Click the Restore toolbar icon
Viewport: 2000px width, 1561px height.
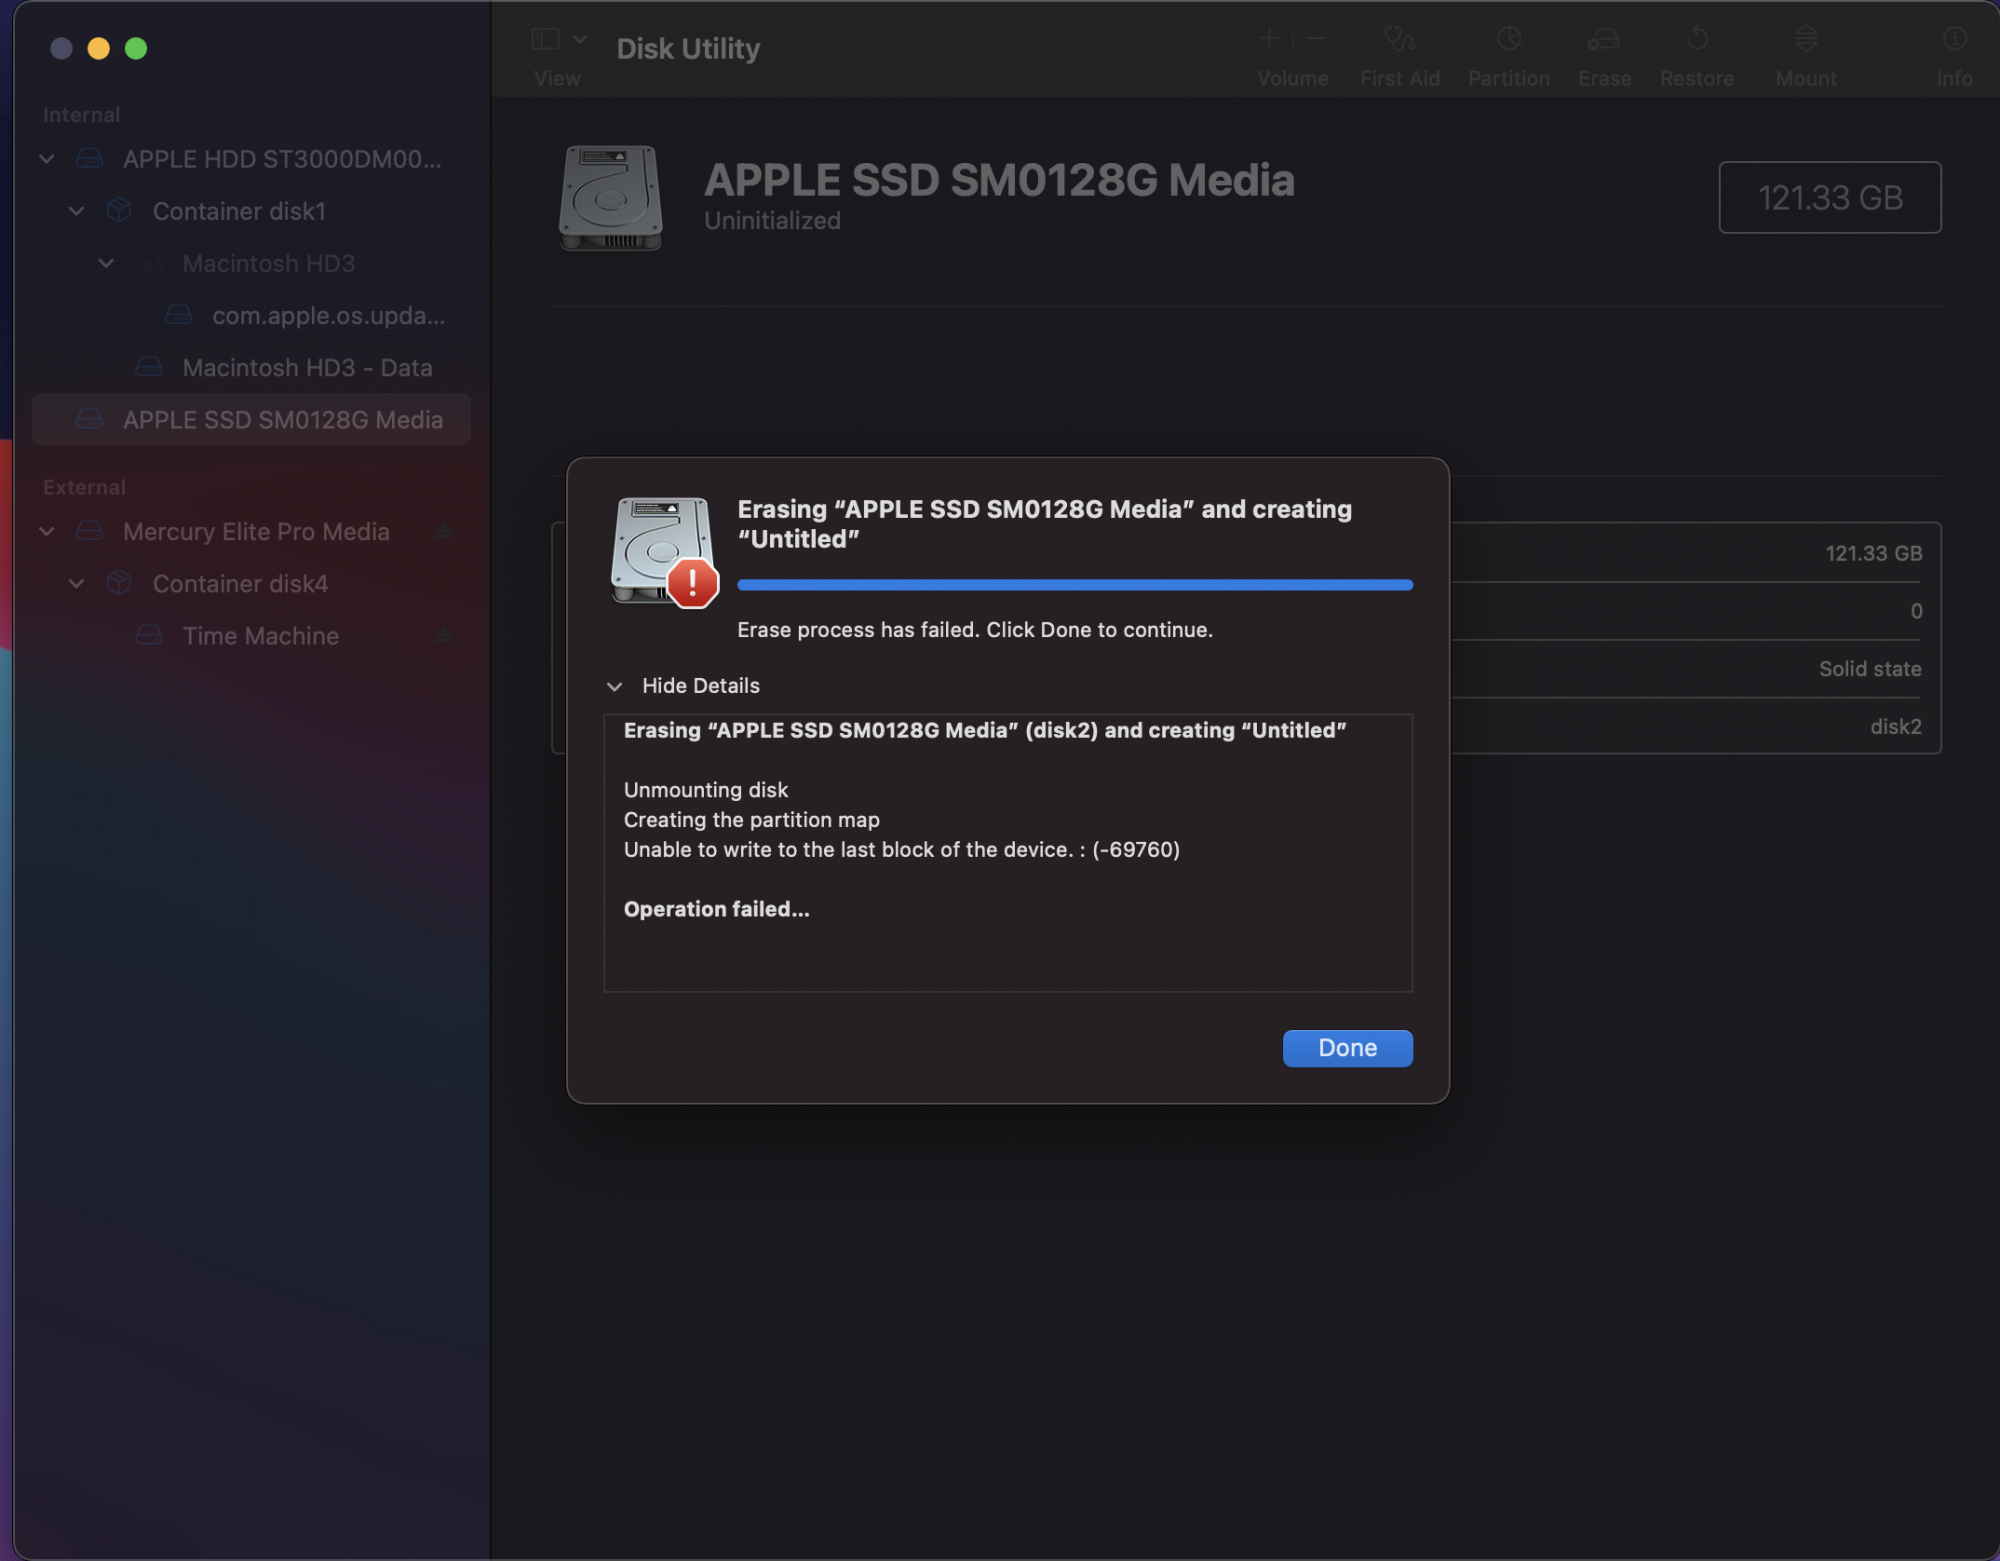point(1696,40)
